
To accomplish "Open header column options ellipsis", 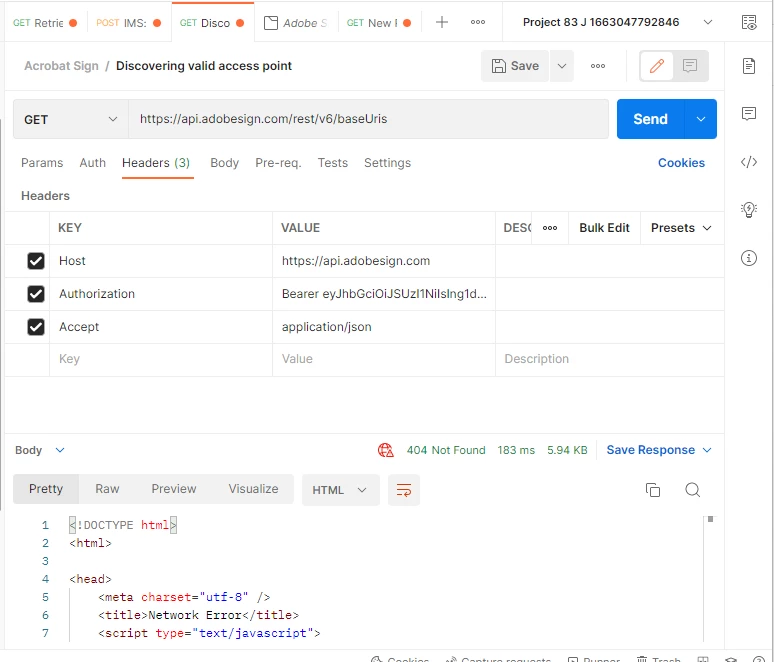I will [550, 228].
